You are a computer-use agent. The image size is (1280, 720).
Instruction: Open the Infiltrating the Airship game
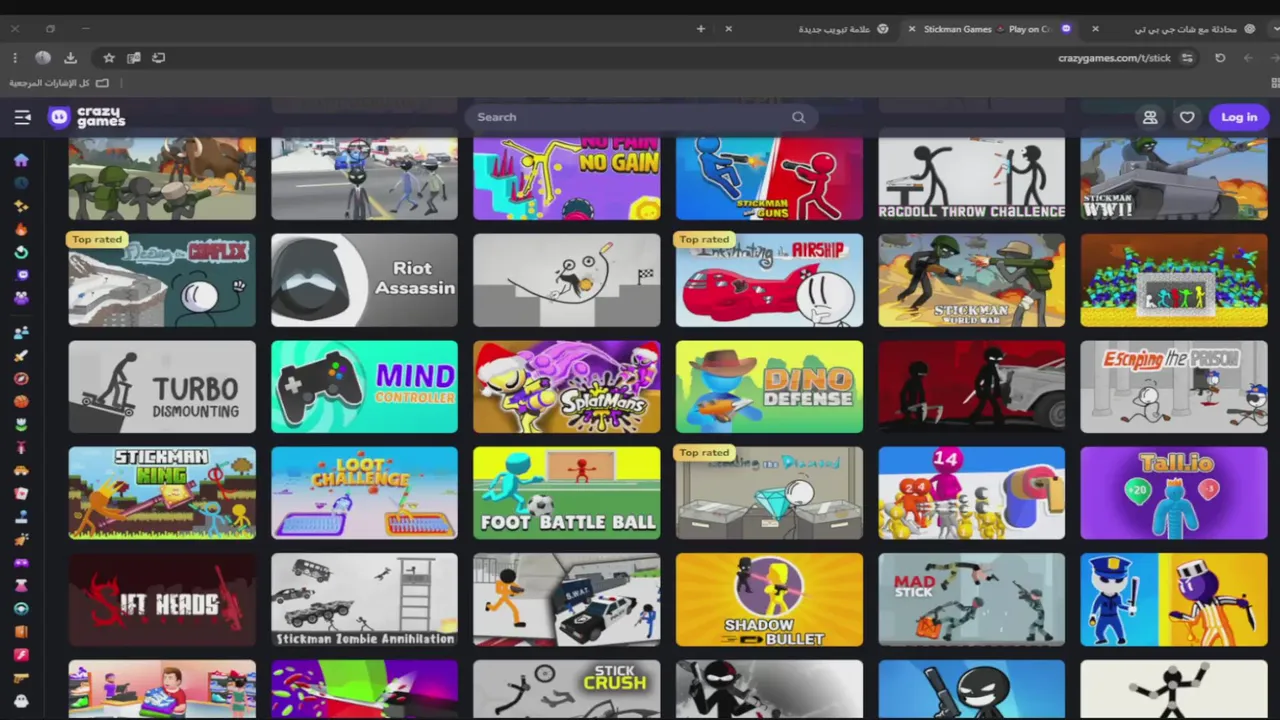point(769,280)
